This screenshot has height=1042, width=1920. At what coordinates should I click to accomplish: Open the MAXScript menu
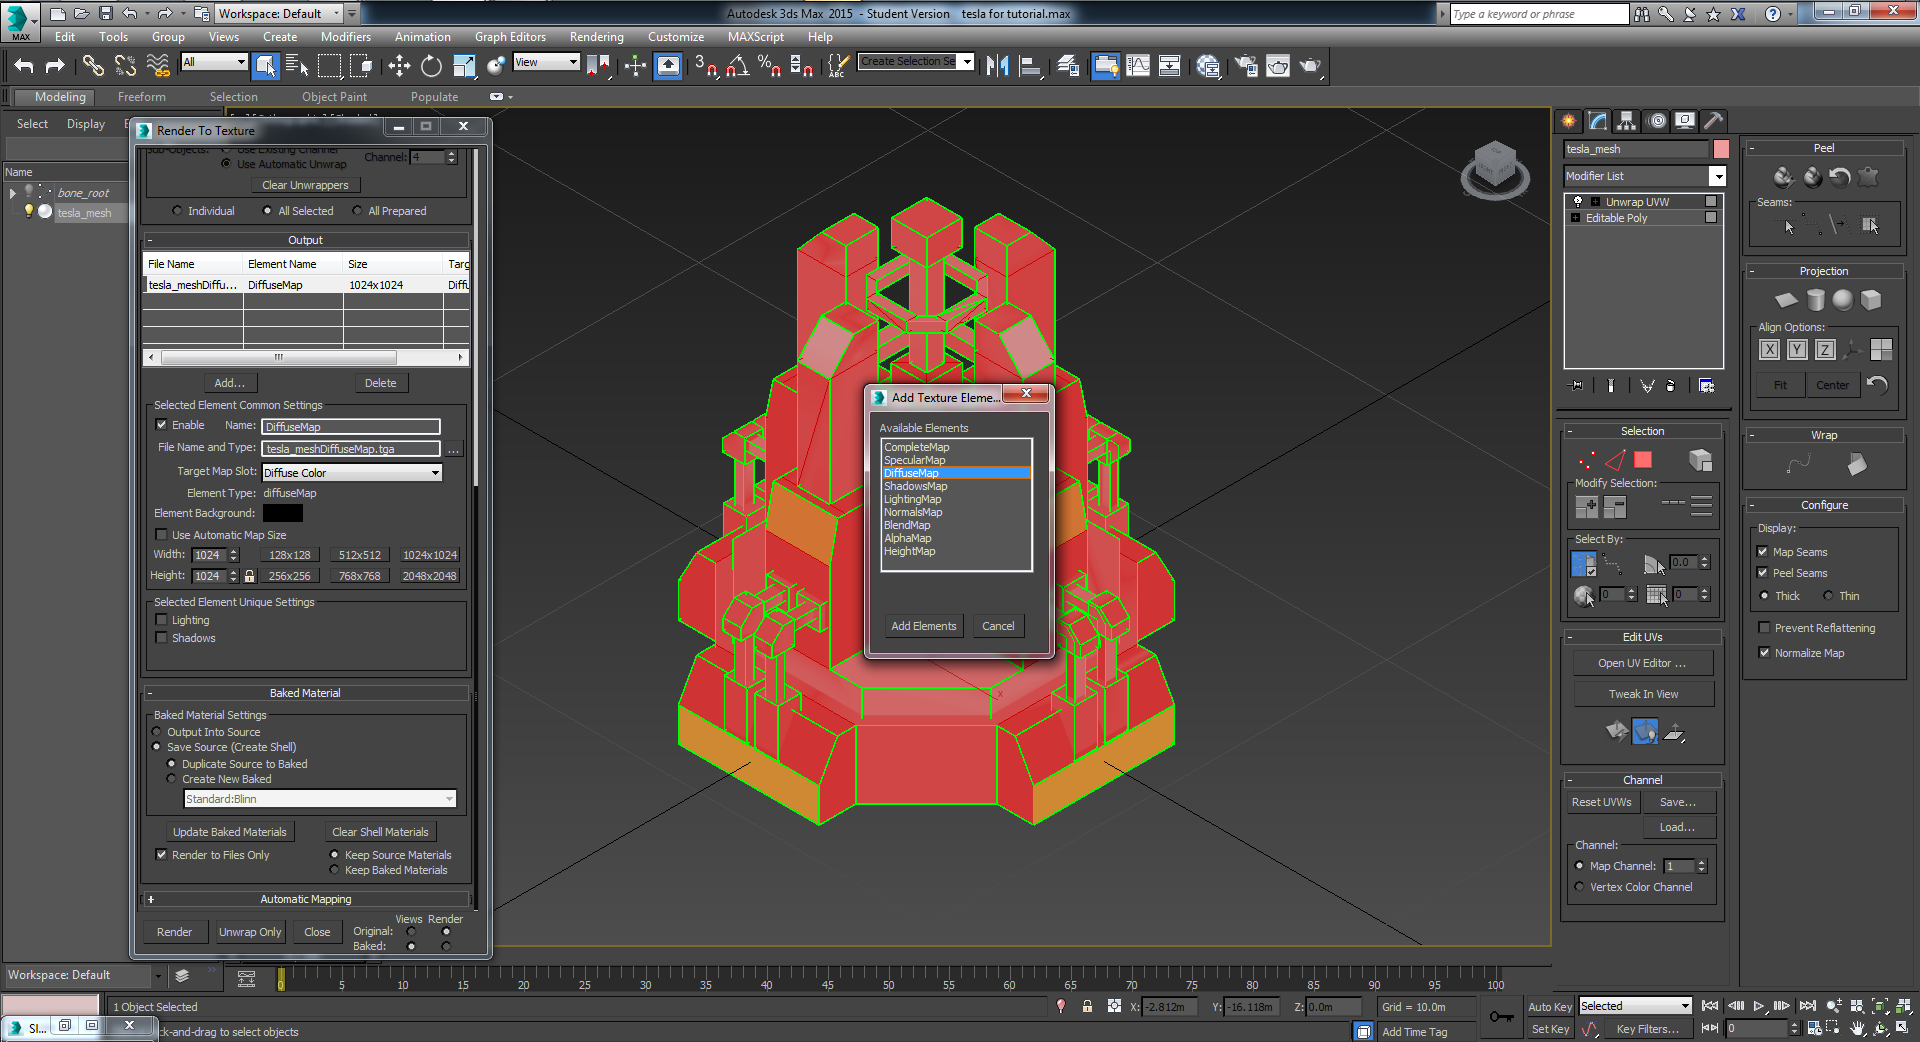click(756, 37)
